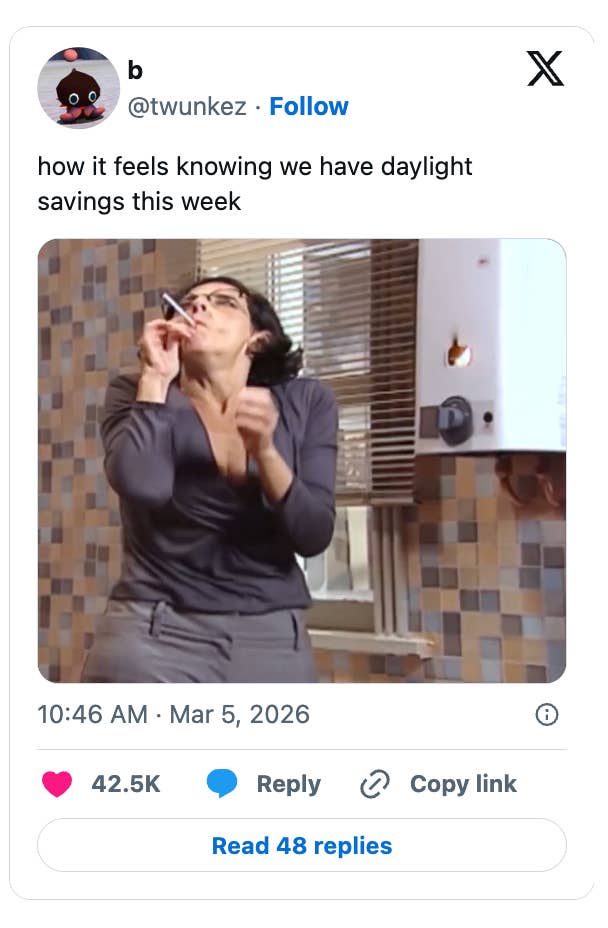Open the Read 48 replies button
Viewport: 608px width, 928px height.
coord(302,845)
